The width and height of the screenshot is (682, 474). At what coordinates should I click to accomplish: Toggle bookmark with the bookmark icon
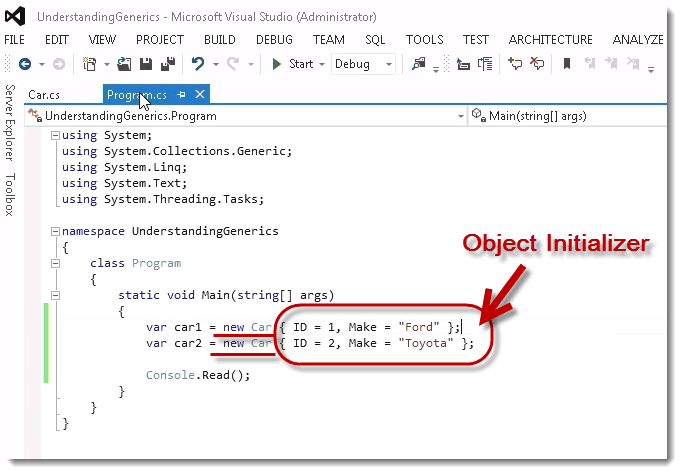coord(566,64)
